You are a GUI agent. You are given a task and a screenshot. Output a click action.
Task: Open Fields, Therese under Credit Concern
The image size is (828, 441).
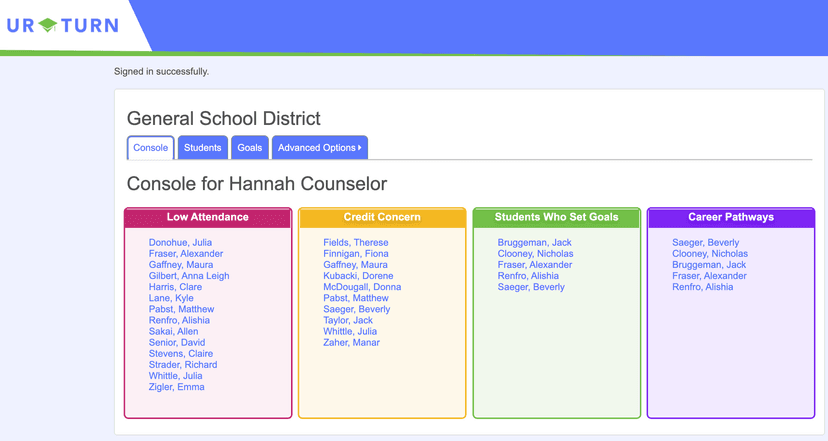point(355,243)
